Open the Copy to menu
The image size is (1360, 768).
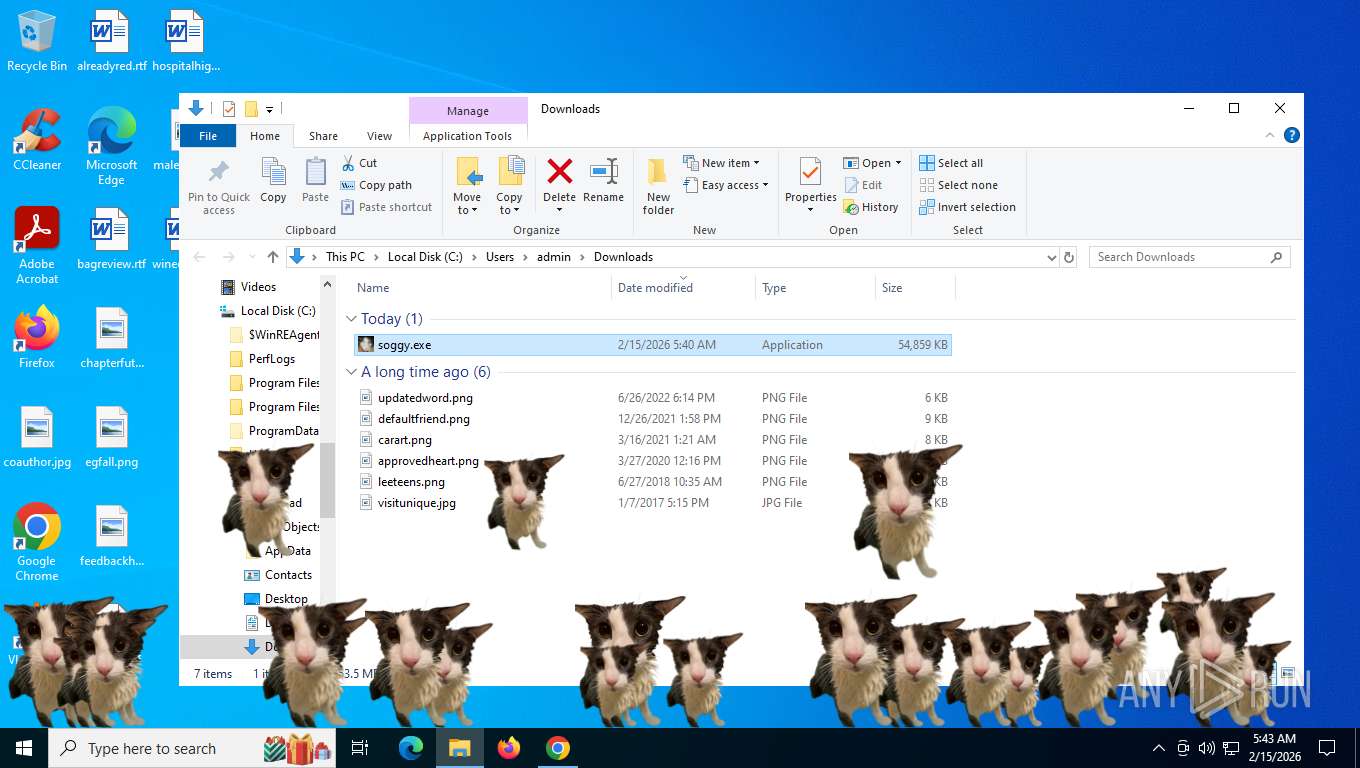click(509, 186)
